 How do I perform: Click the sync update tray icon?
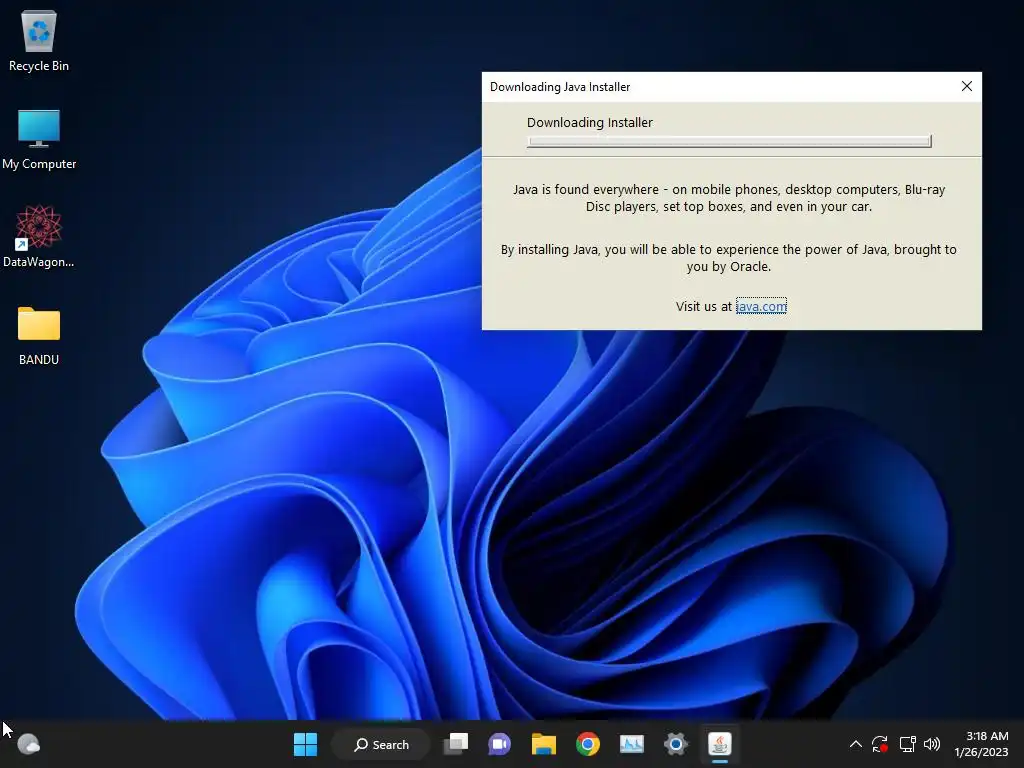click(880, 744)
